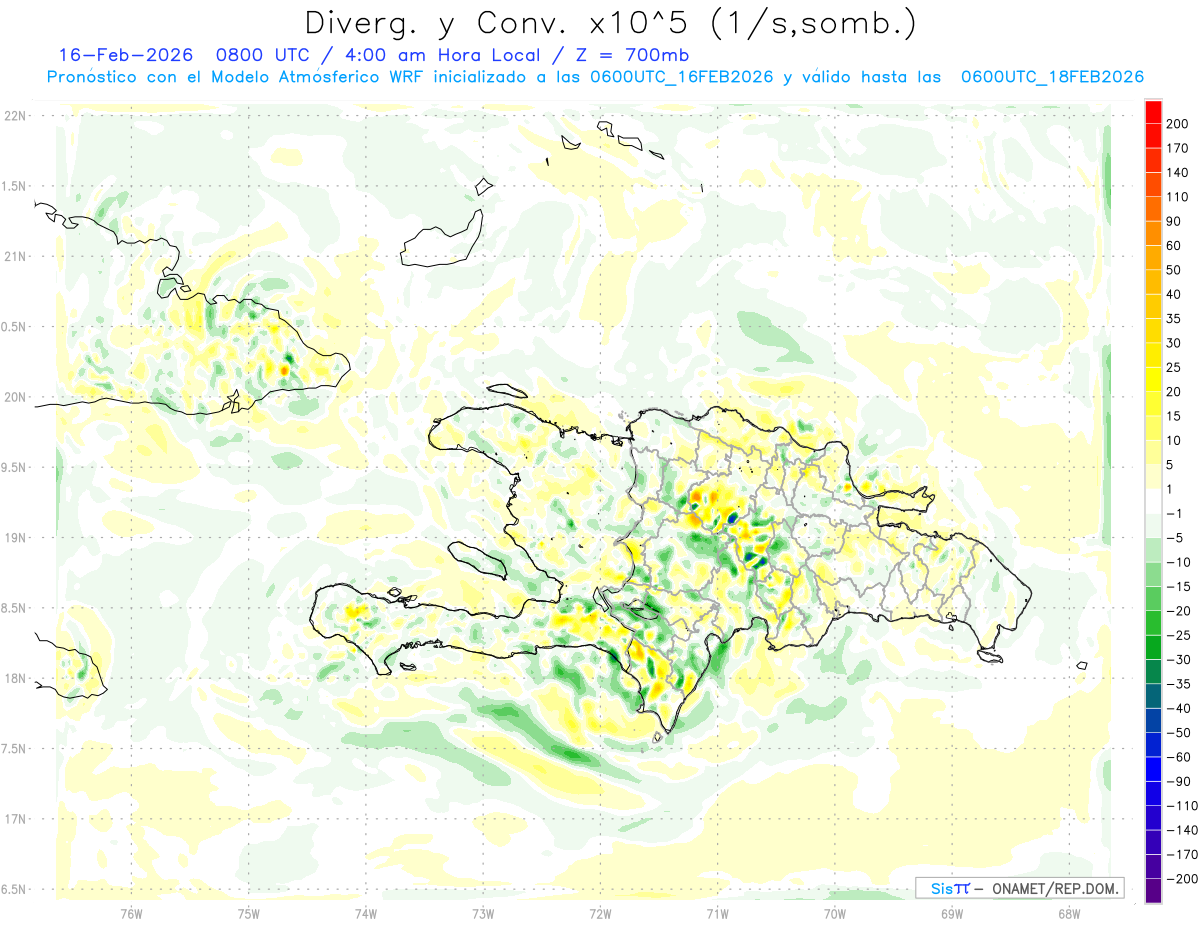Click the "7.5N" latitude label

coord(15,749)
